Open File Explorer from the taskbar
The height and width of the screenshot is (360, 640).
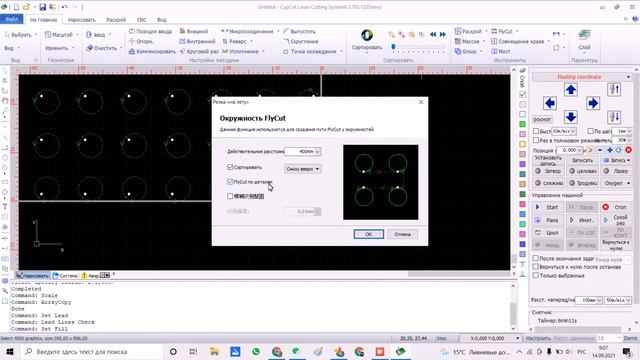(x=214, y=351)
